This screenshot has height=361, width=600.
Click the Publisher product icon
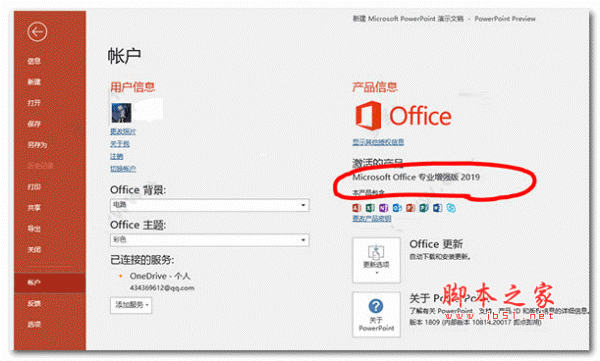pyautogui.click(x=424, y=207)
